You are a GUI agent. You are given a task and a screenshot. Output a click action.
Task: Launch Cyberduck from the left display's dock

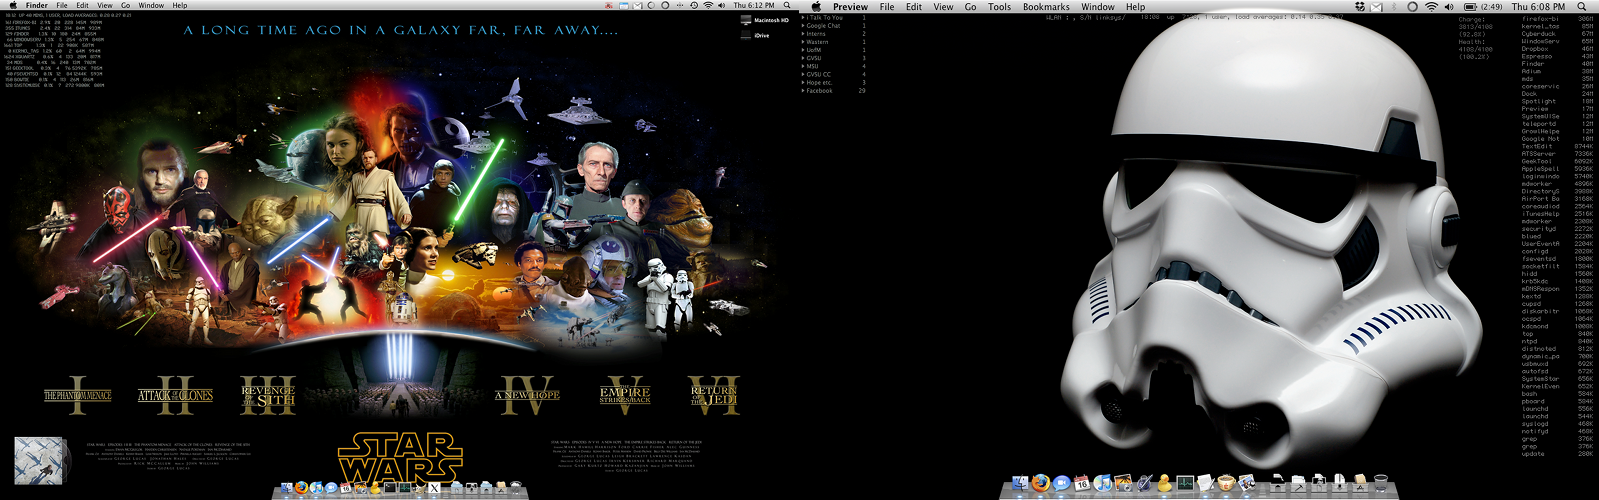pyautogui.click(x=375, y=488)
